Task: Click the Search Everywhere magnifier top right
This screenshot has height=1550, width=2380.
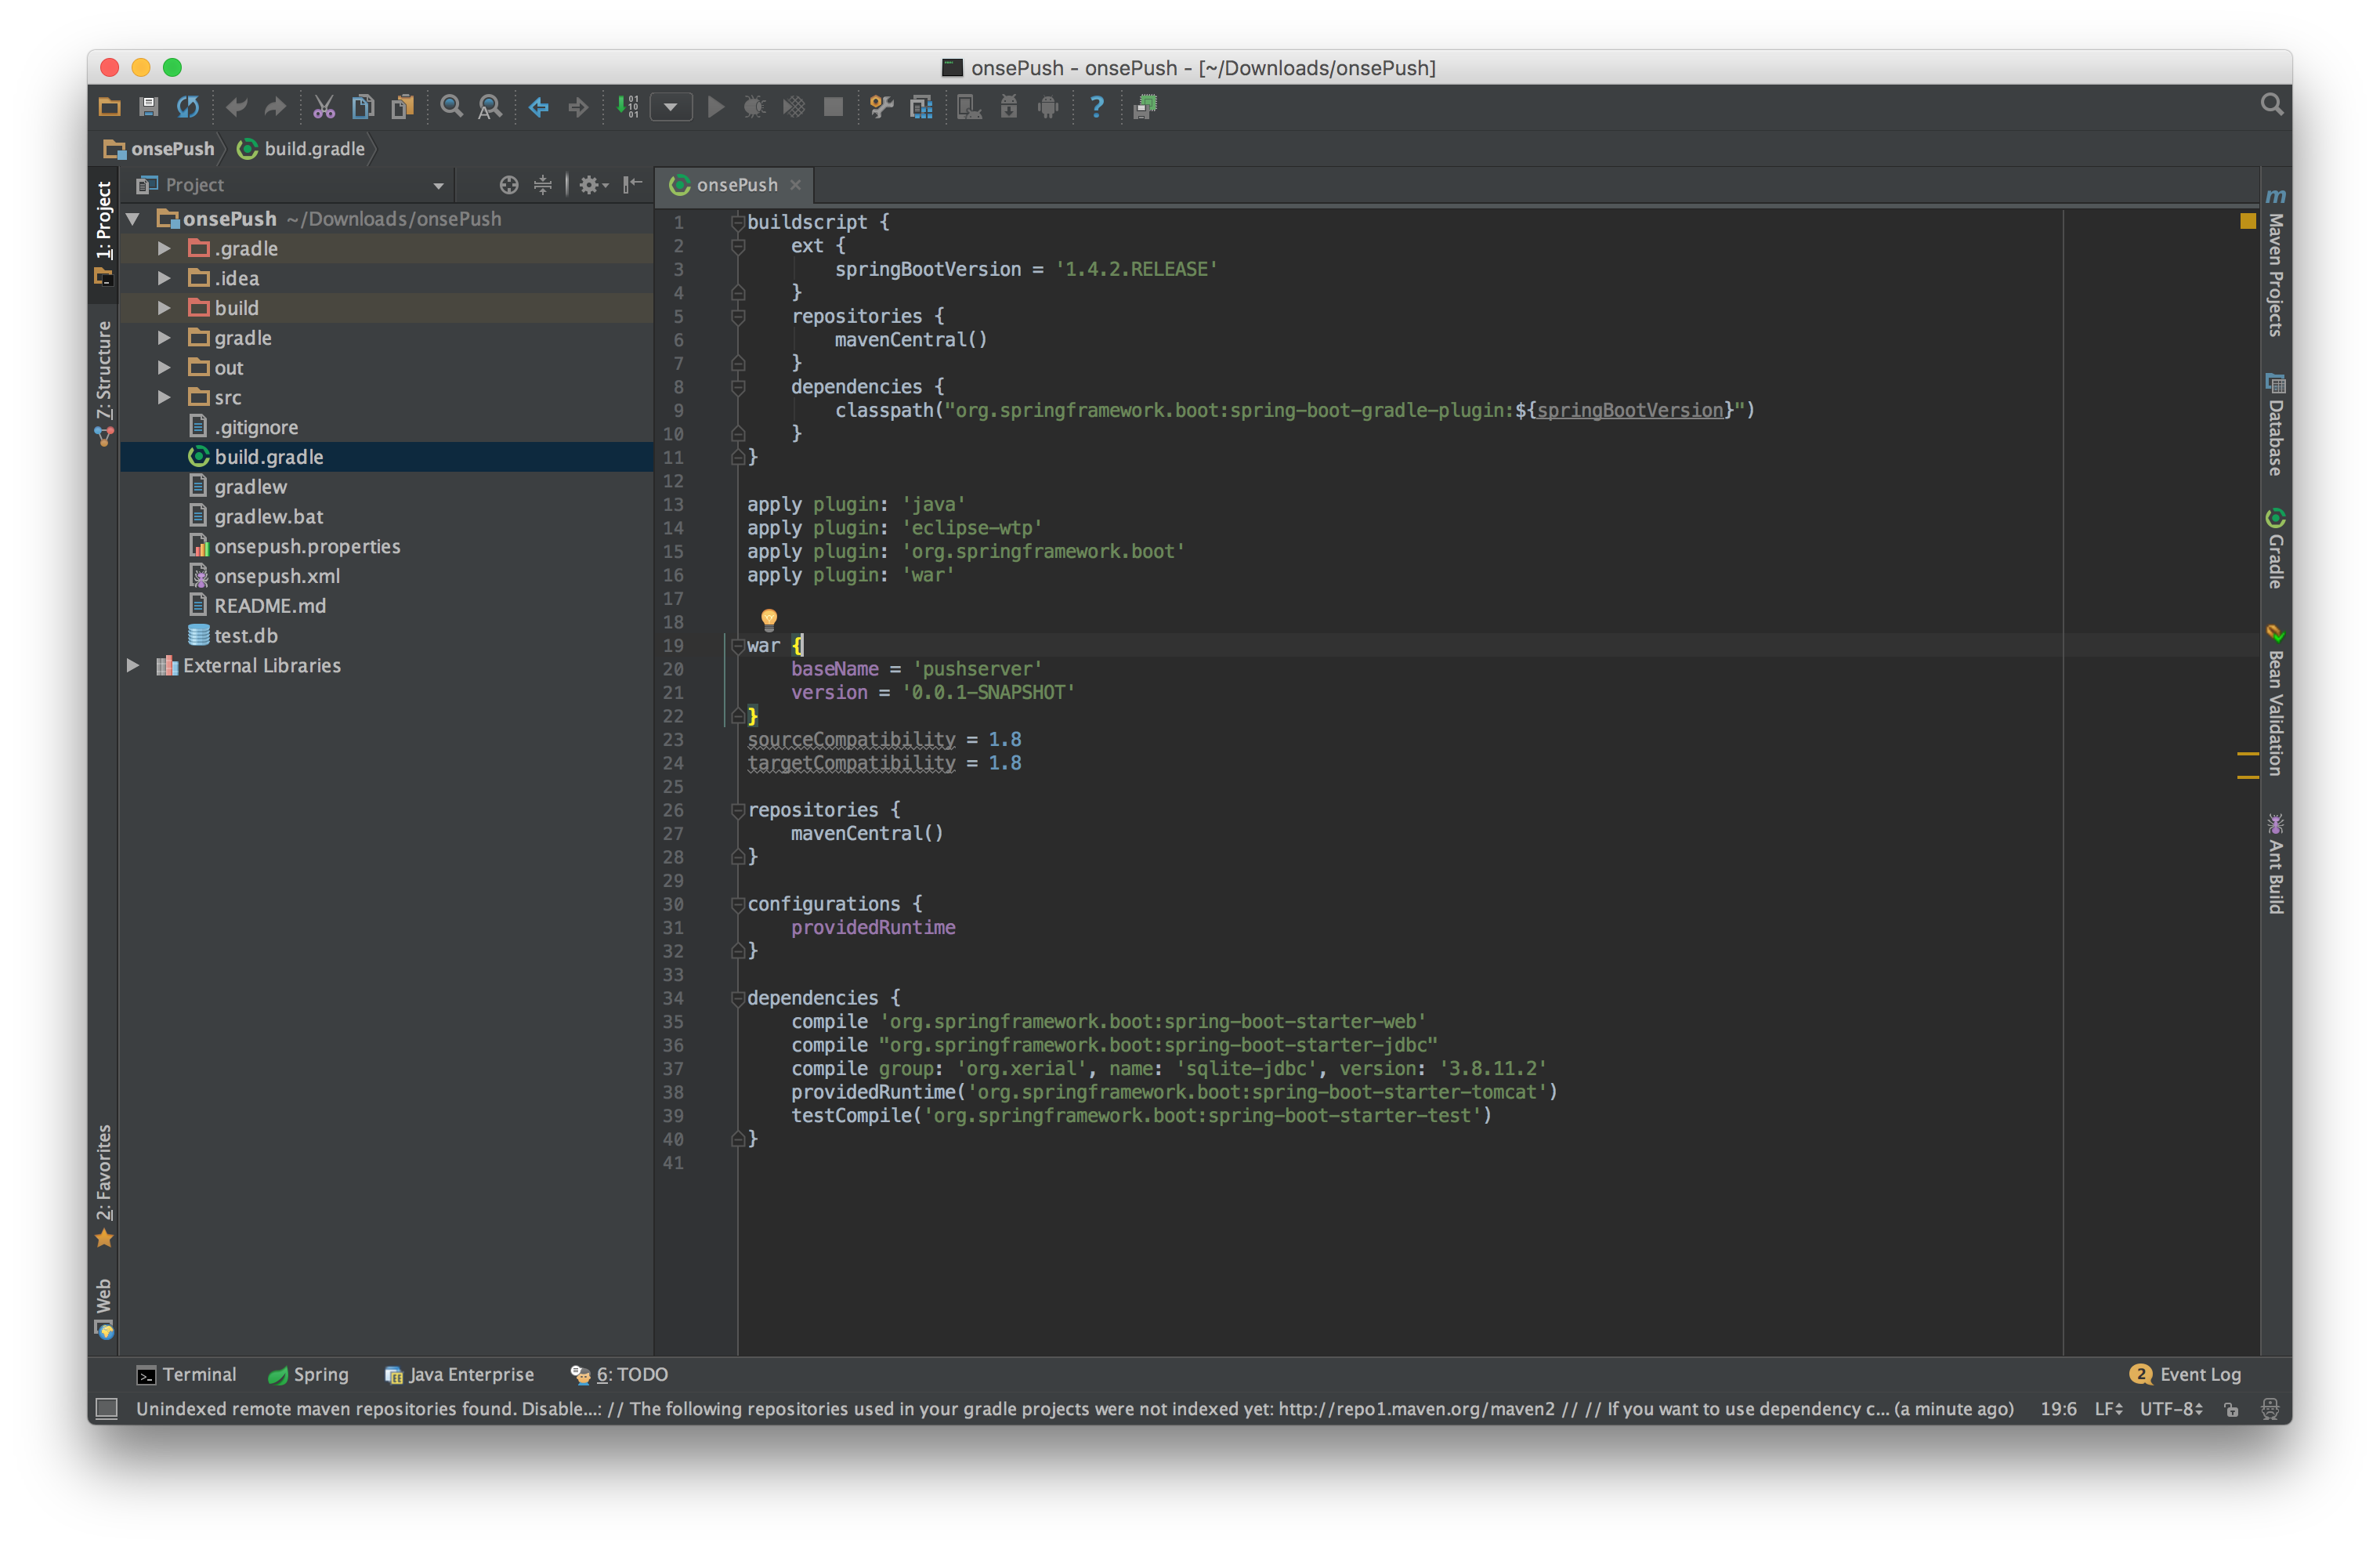Action: (2271, 103)
